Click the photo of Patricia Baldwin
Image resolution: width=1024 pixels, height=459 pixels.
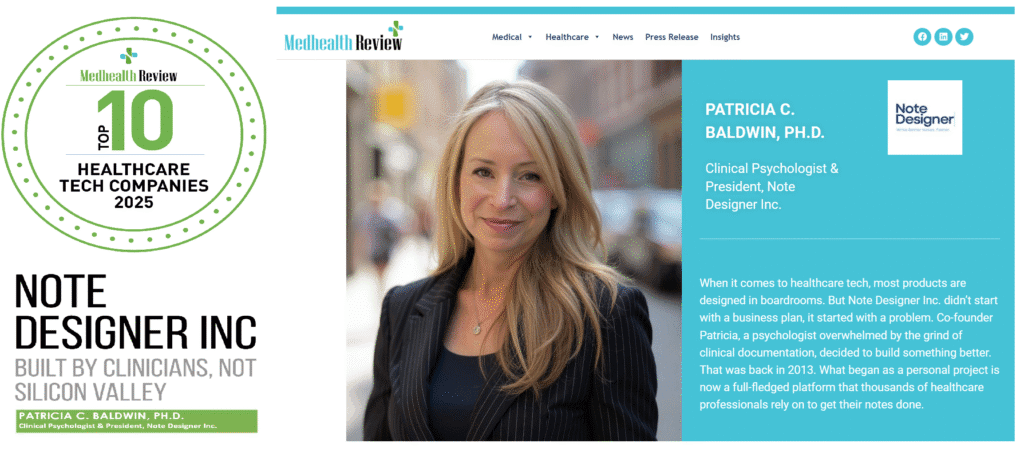pos(514,250)
